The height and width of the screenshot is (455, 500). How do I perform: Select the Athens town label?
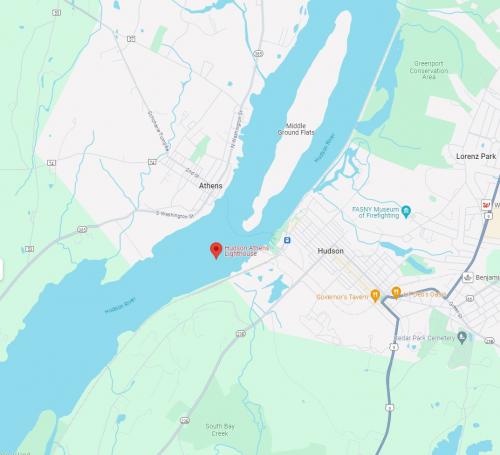click(x=210, y=186)
